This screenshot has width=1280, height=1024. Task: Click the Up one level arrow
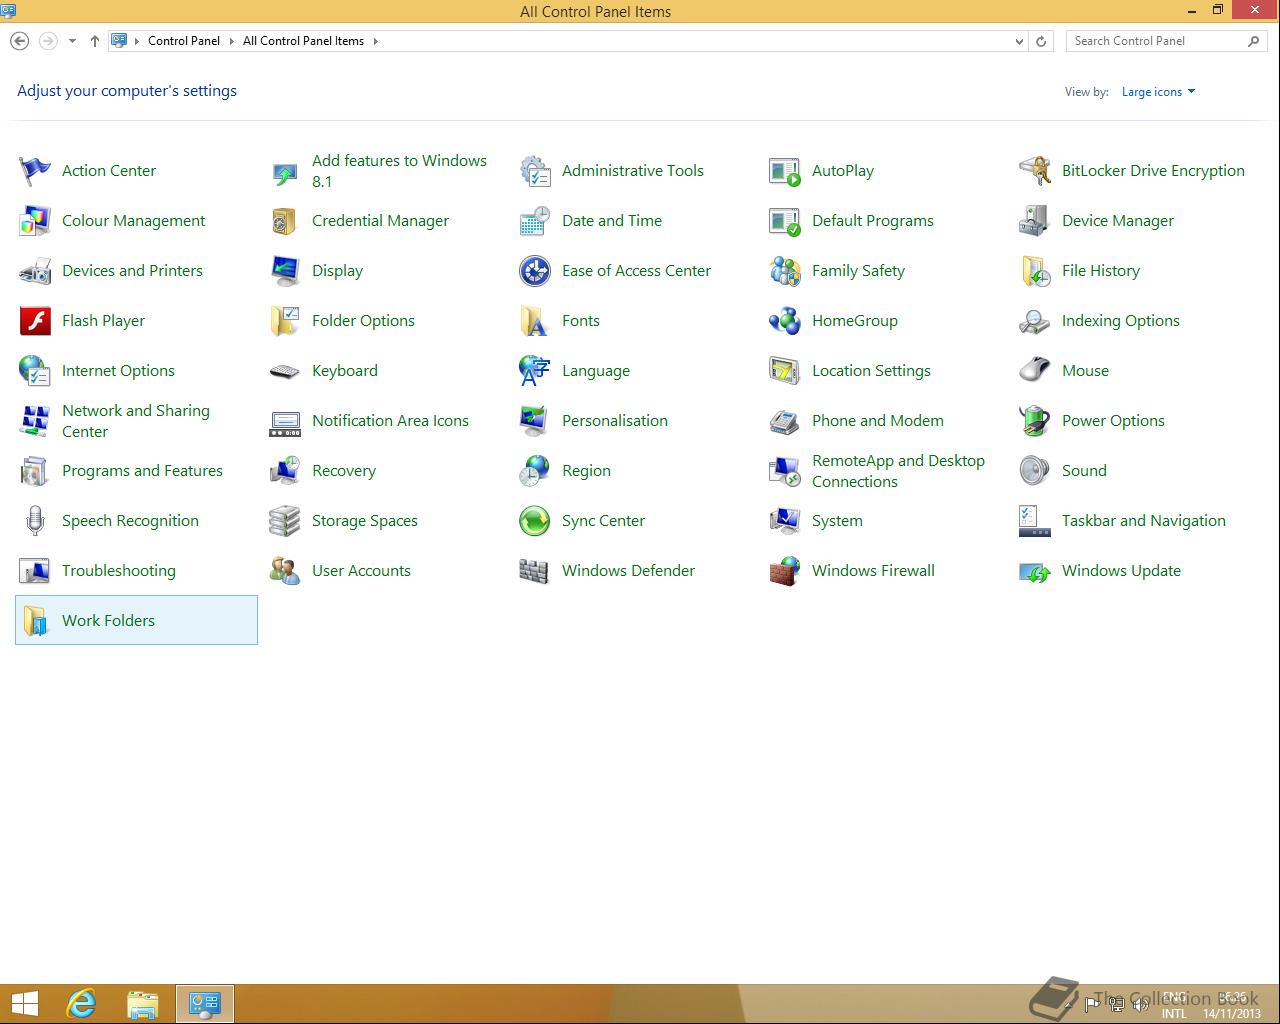[x=95, y=41]
